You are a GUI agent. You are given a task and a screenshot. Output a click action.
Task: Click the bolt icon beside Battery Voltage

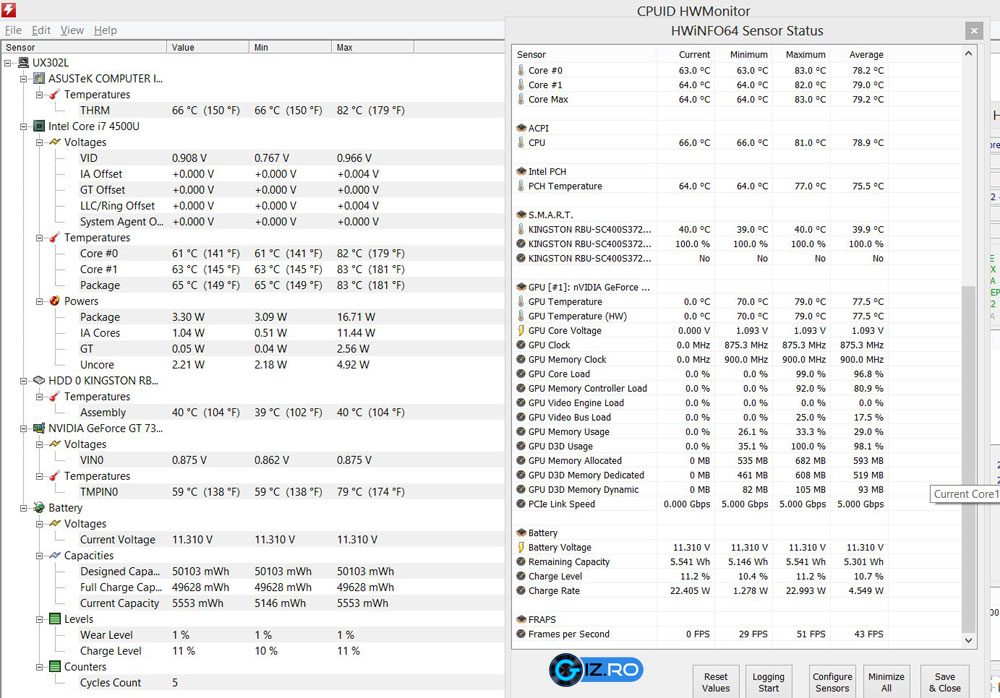click(x=521, y=547)
